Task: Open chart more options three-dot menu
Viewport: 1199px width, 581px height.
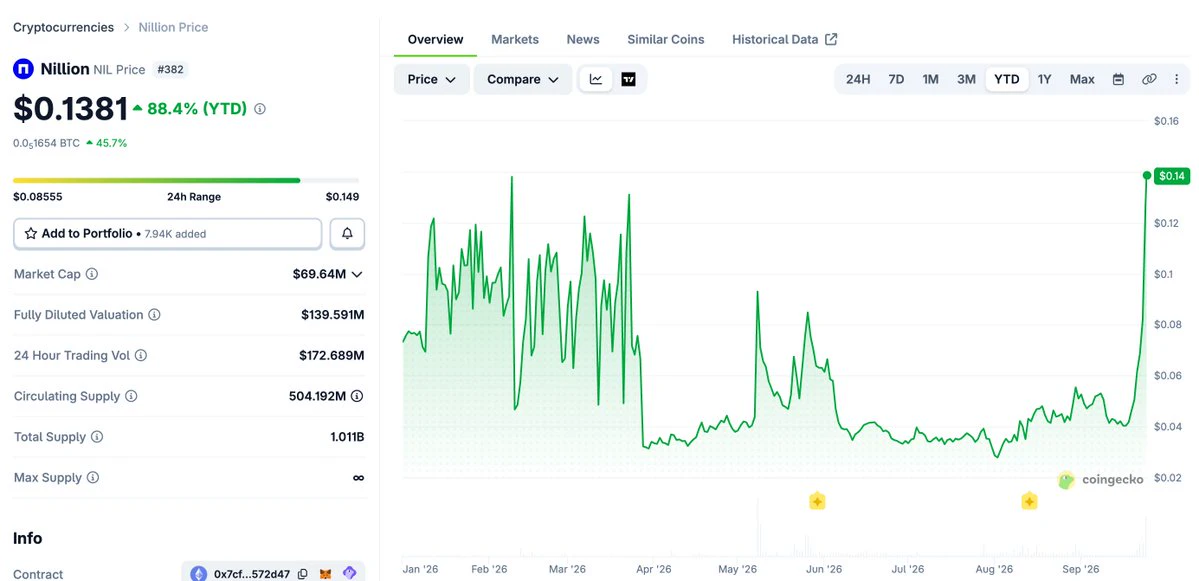Action: pos(1177,80)
